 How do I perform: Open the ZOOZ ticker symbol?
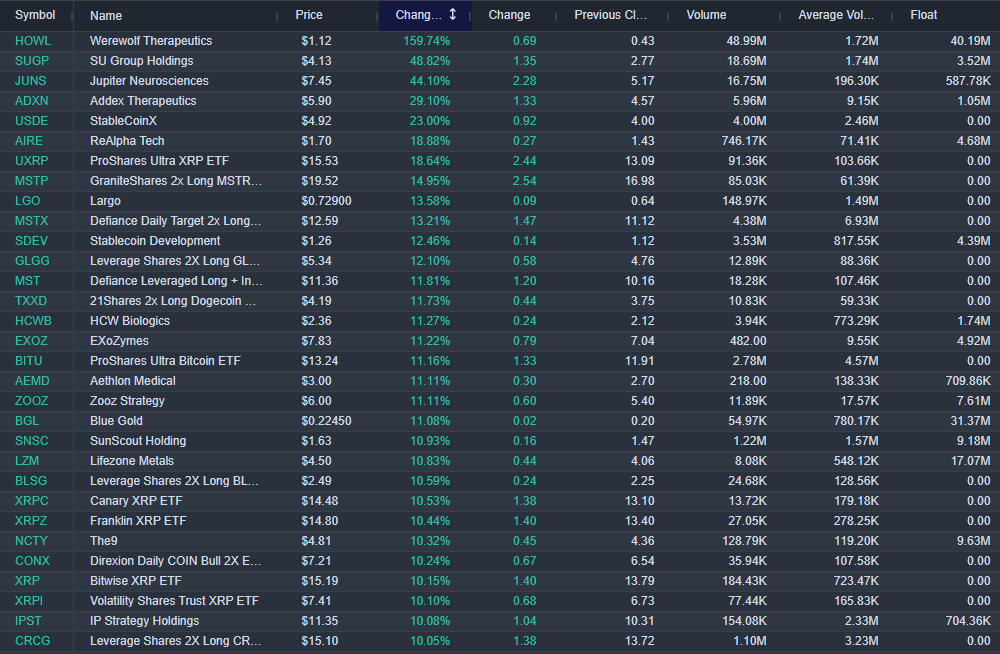31,401
